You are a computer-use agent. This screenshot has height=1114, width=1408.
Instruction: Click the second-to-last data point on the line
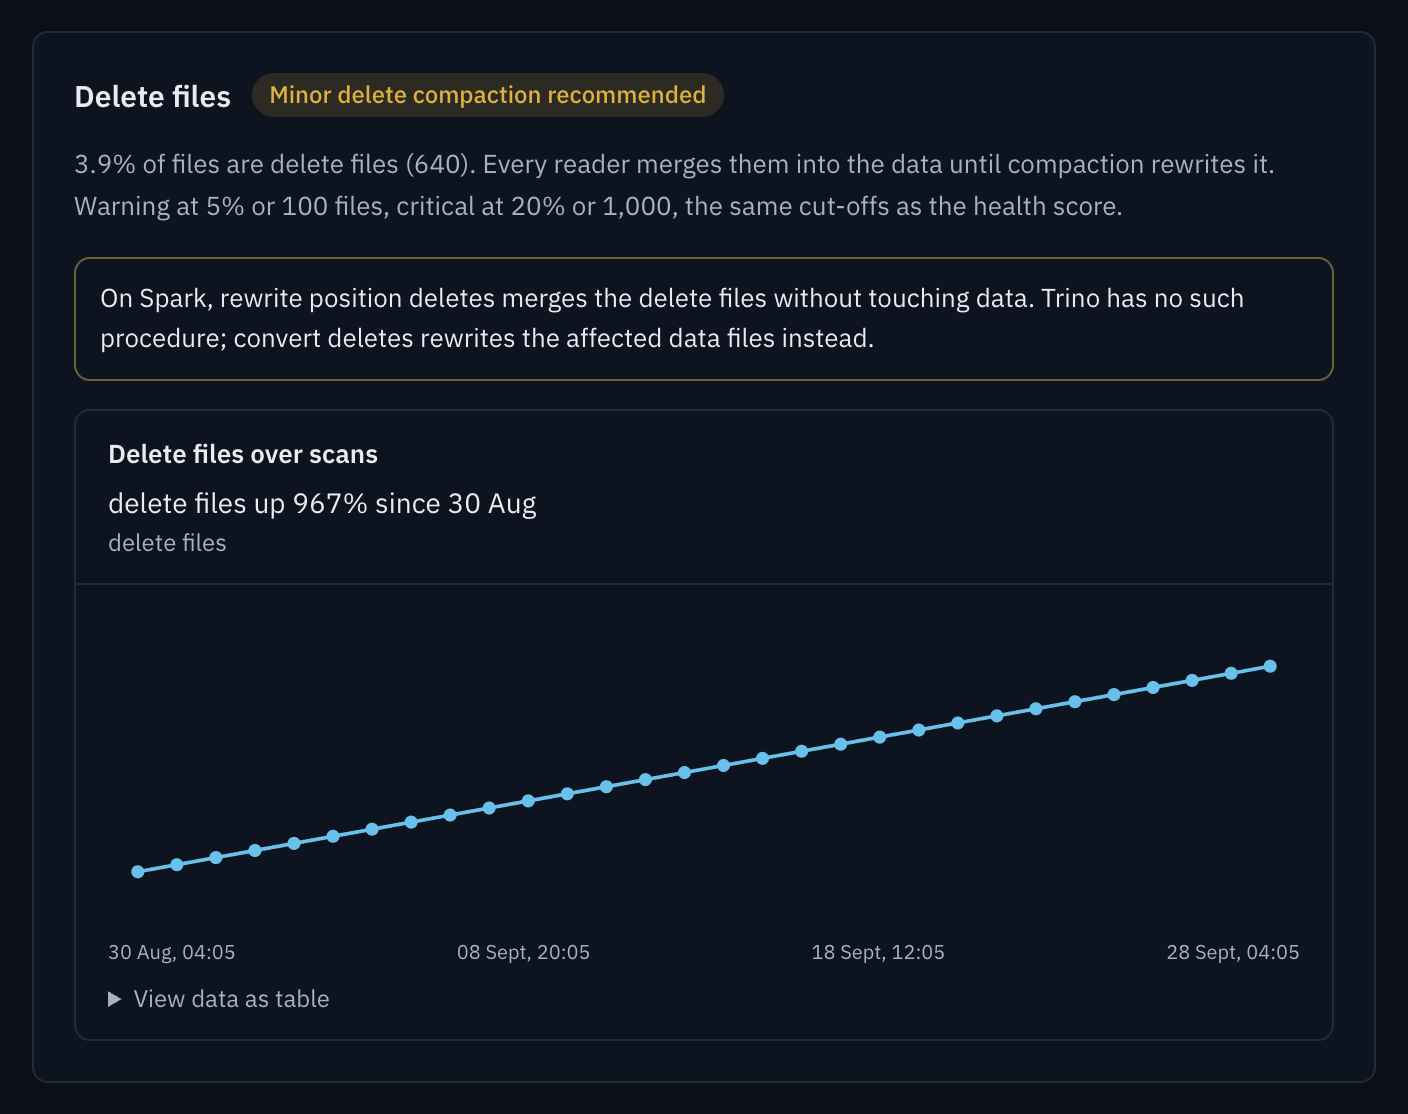click(x=1231, y=673)
